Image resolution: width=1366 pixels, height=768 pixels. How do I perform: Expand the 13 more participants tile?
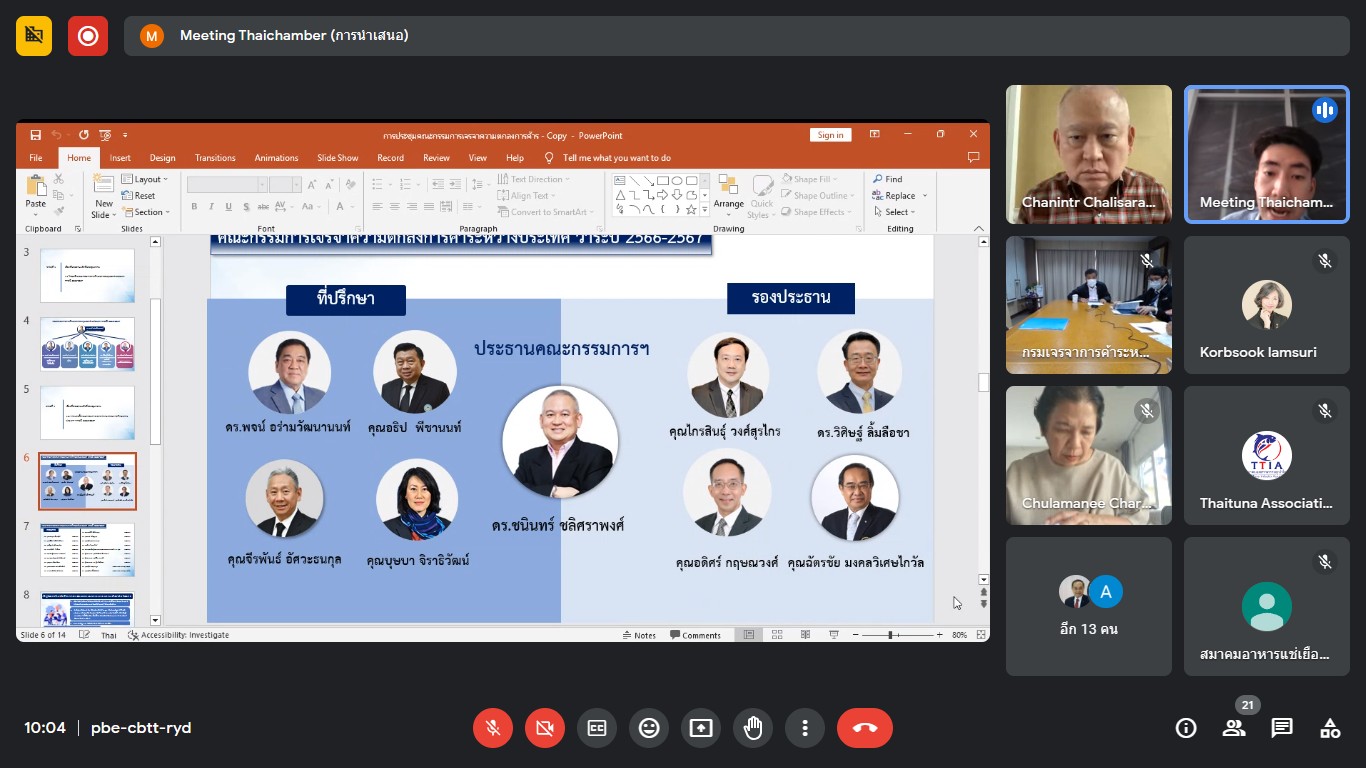pyautogui.click(x=1088, y=606)
